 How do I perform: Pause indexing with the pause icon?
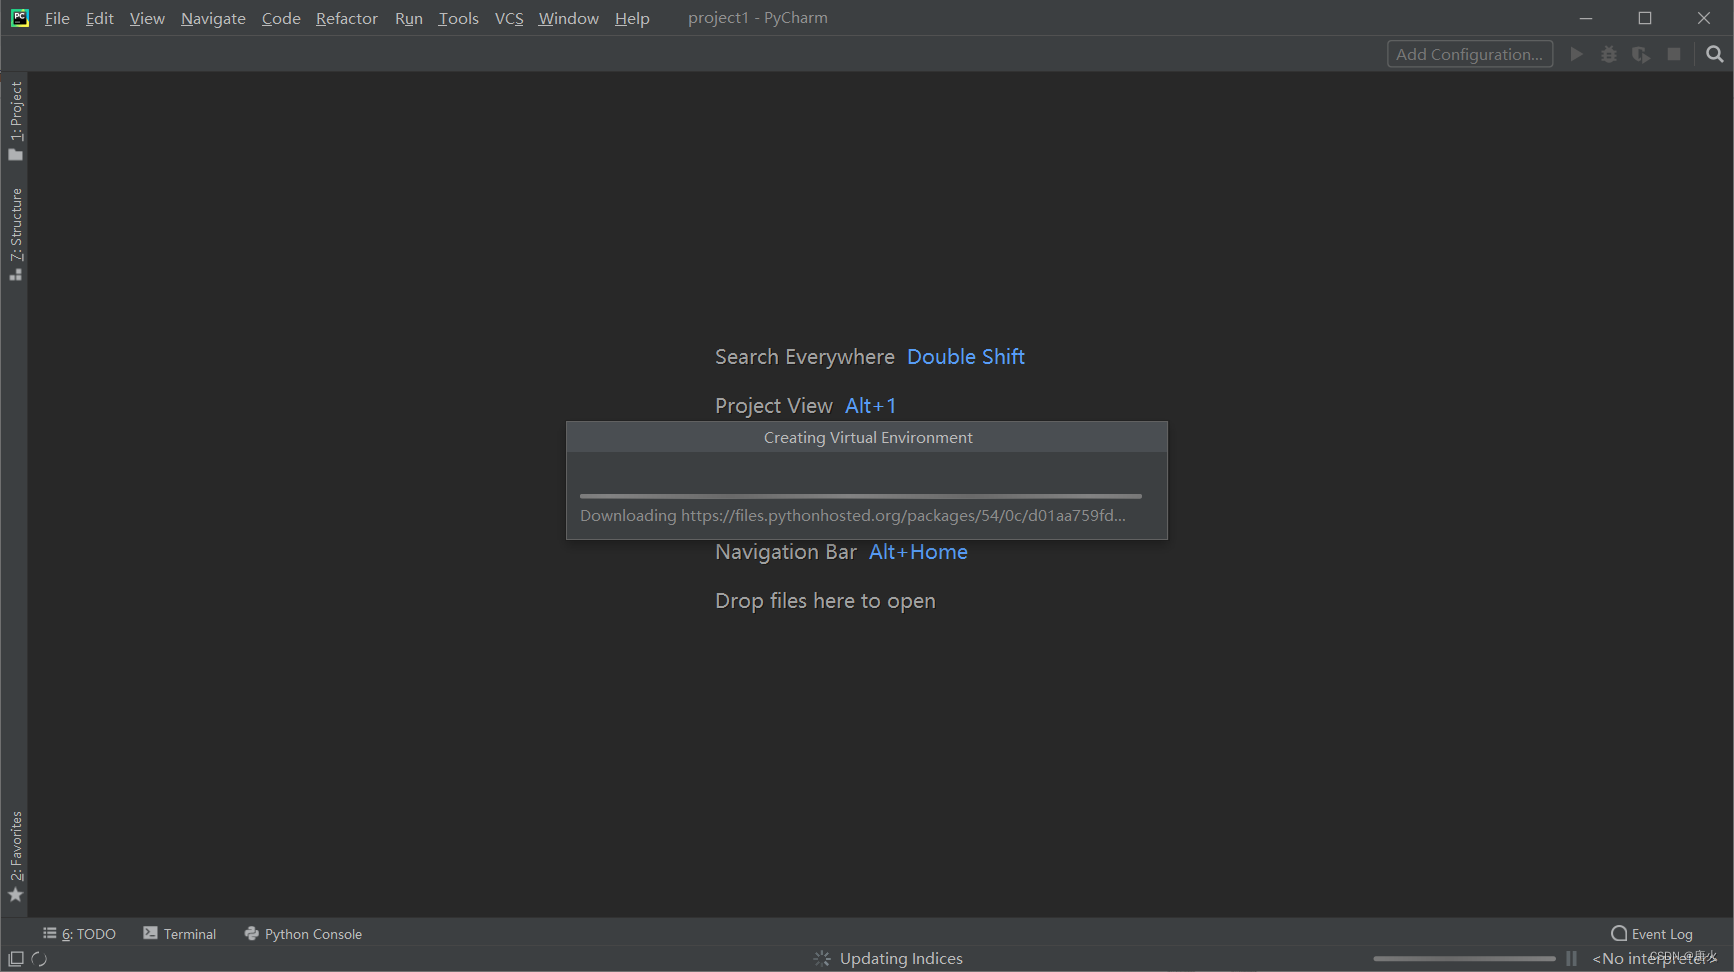pyautogui.click(x=1572, y=958)
